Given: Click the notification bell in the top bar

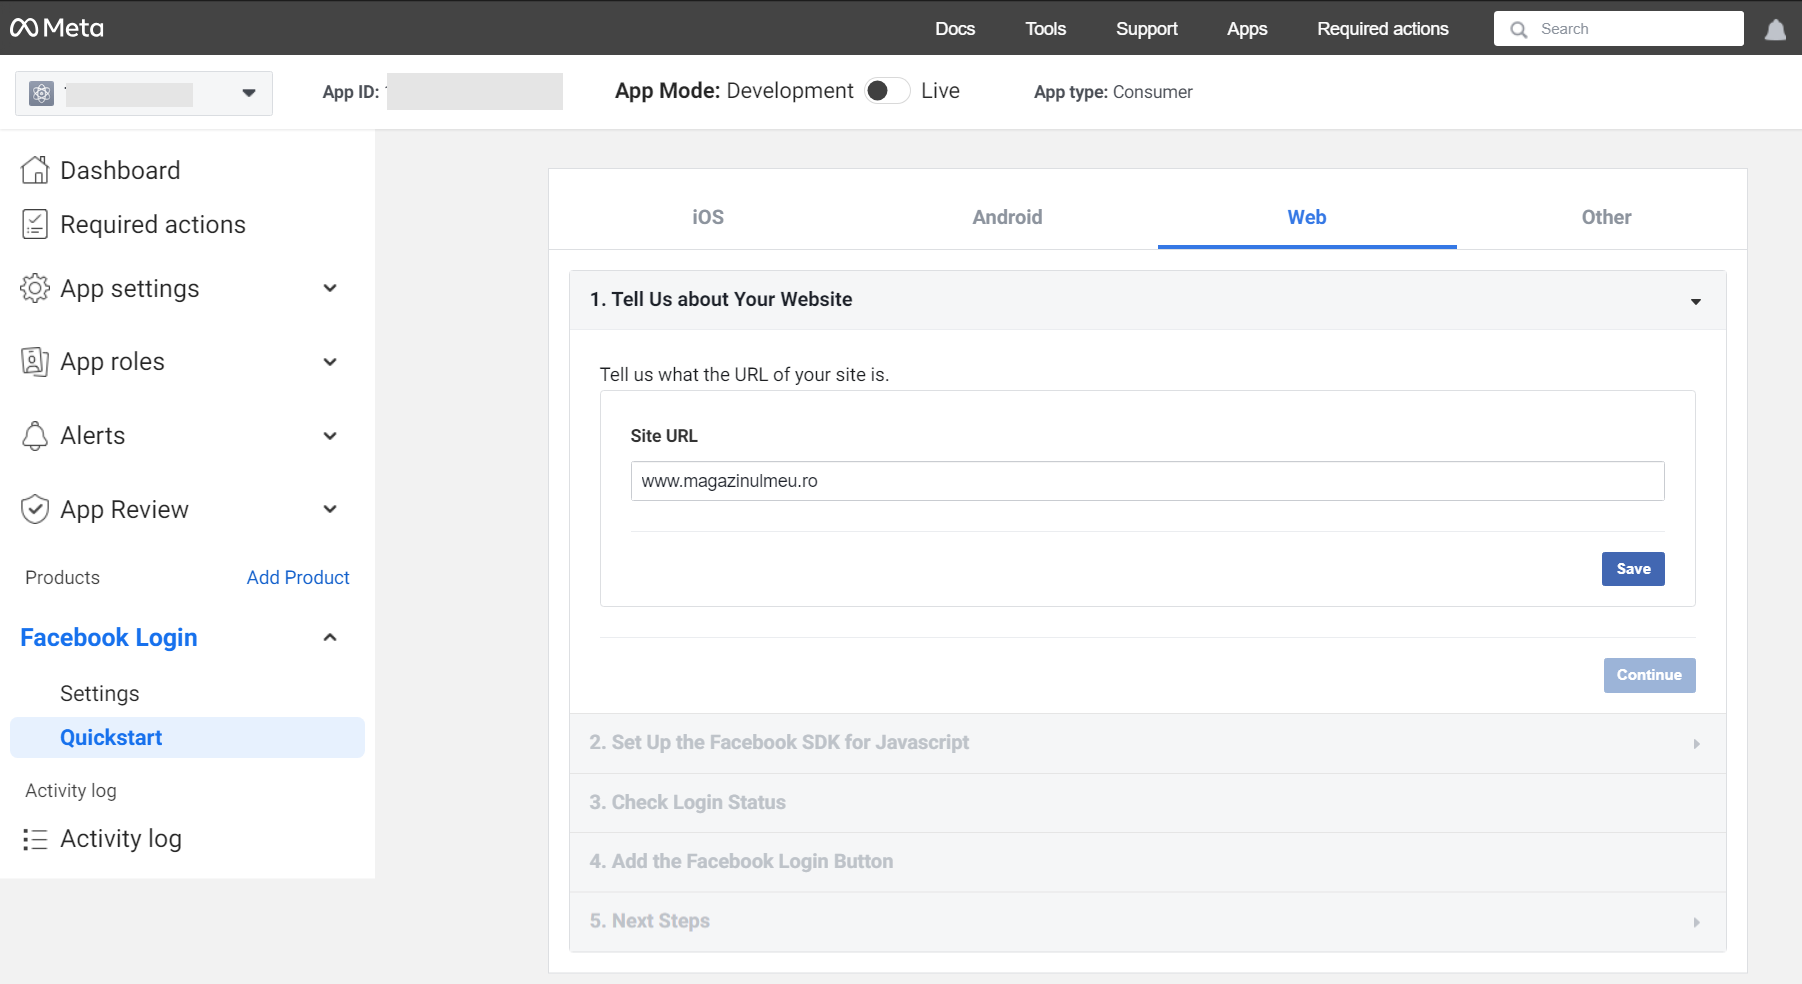Looking at the screenshot, I should click(x=1775, y=28).
